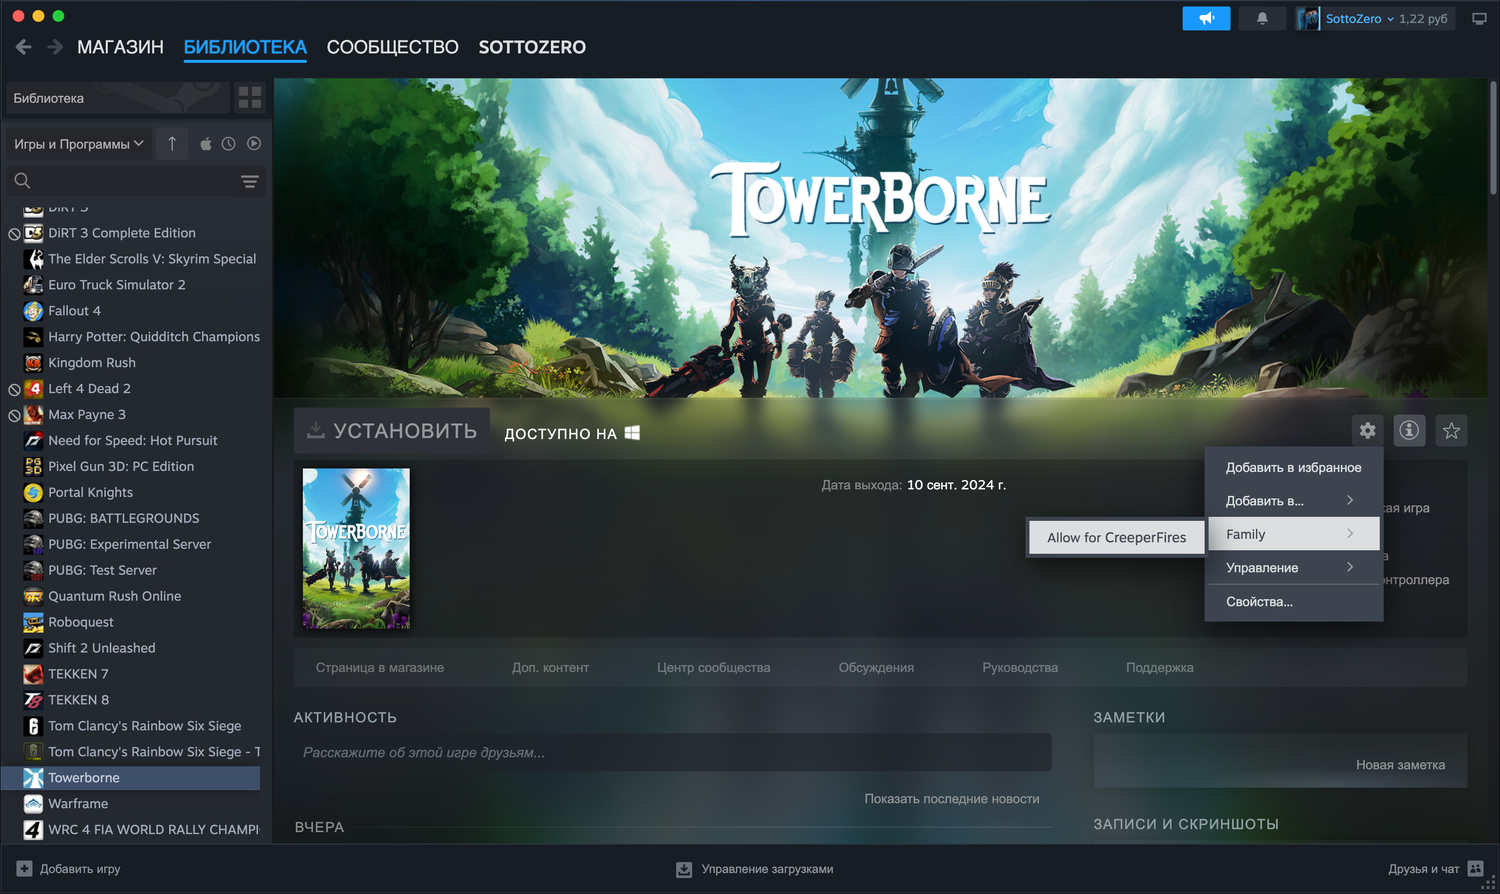Open the Towerborne settings gear

point(1367,430)
